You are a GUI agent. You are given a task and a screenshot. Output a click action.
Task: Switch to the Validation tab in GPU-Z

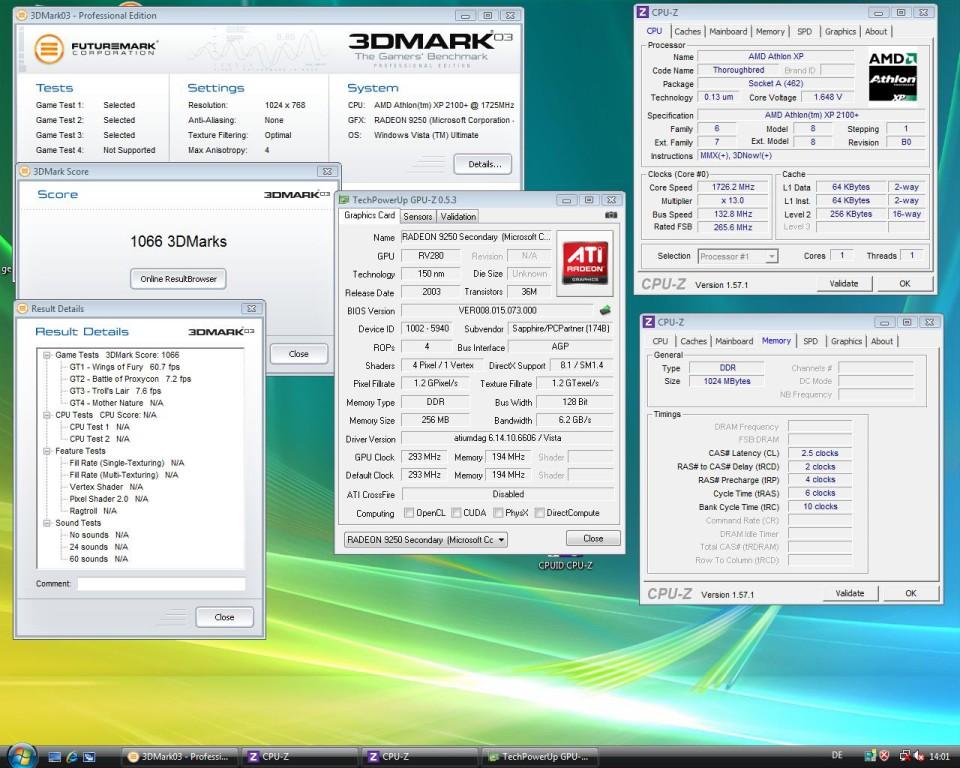point(458,216)
